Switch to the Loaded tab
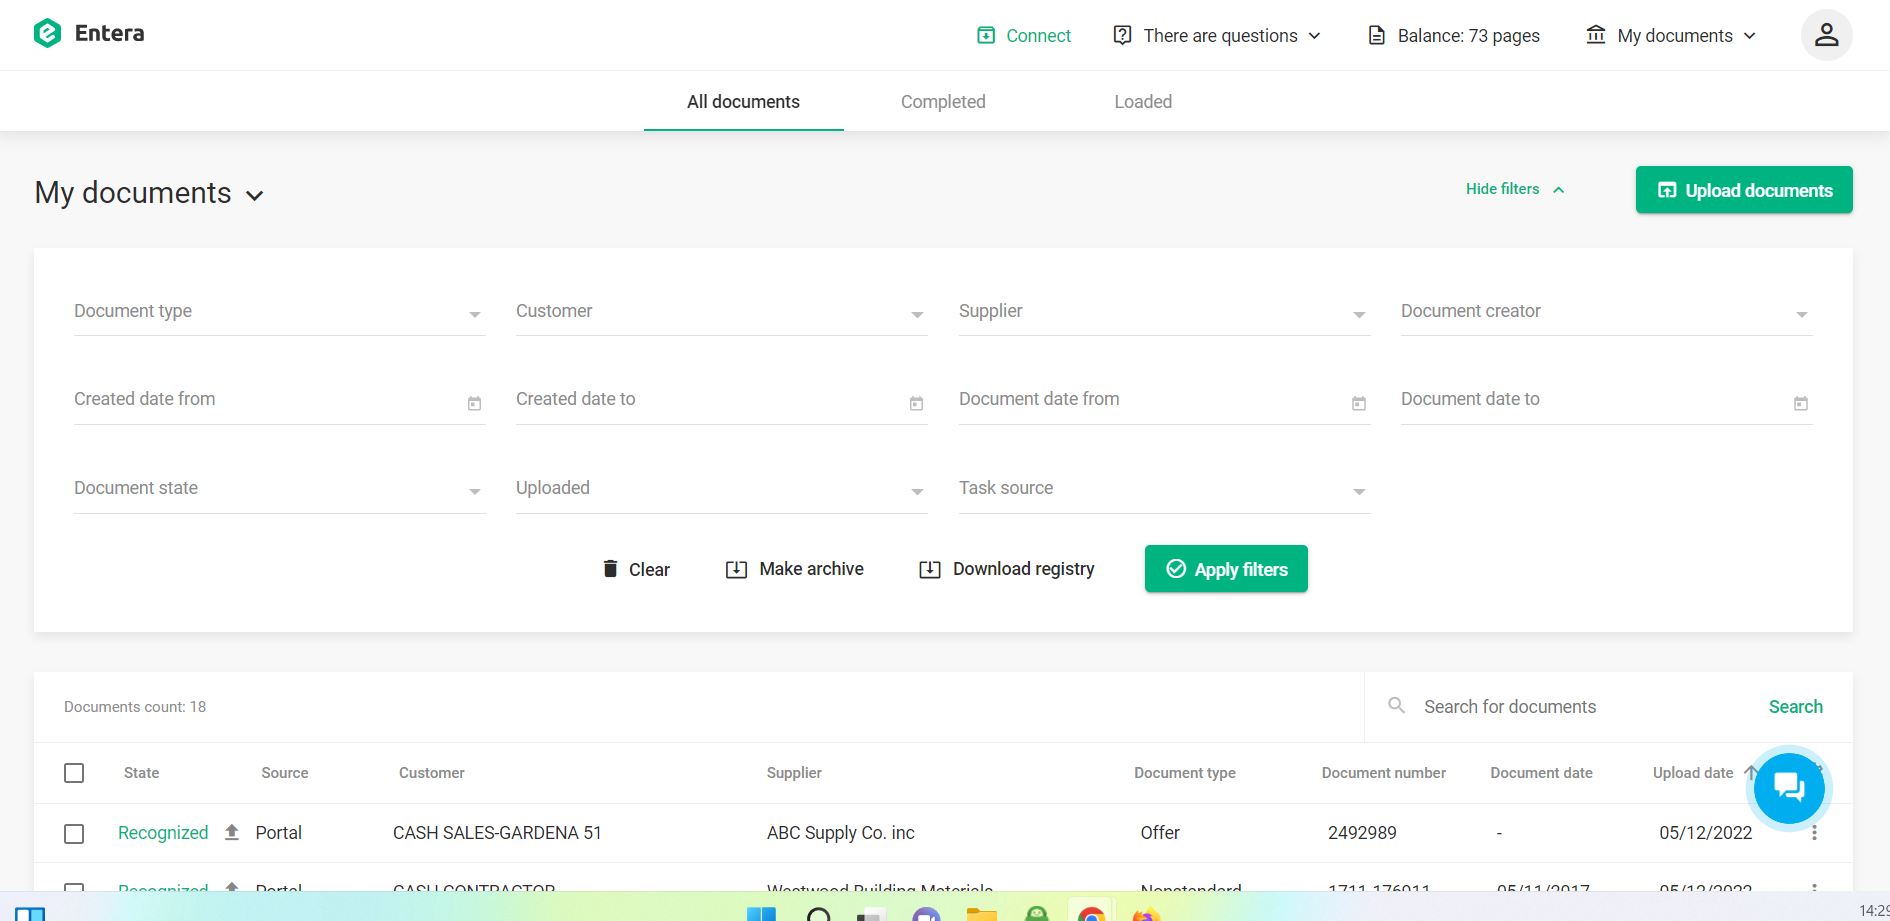Screen dimensions: 1890x921 tap(1142, 101)
